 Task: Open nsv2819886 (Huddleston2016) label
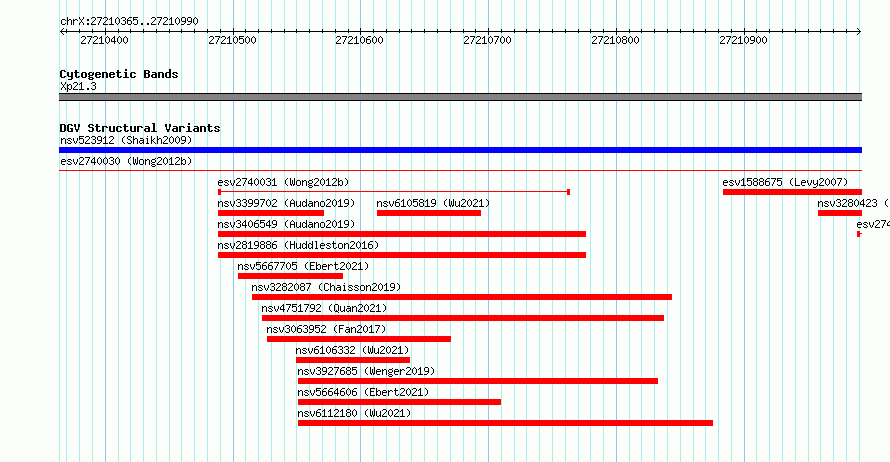click(x=298, y=245)
